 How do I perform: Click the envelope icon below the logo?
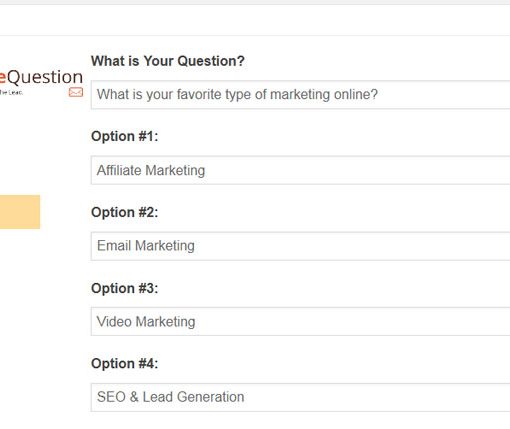click(x=76, y=92)
